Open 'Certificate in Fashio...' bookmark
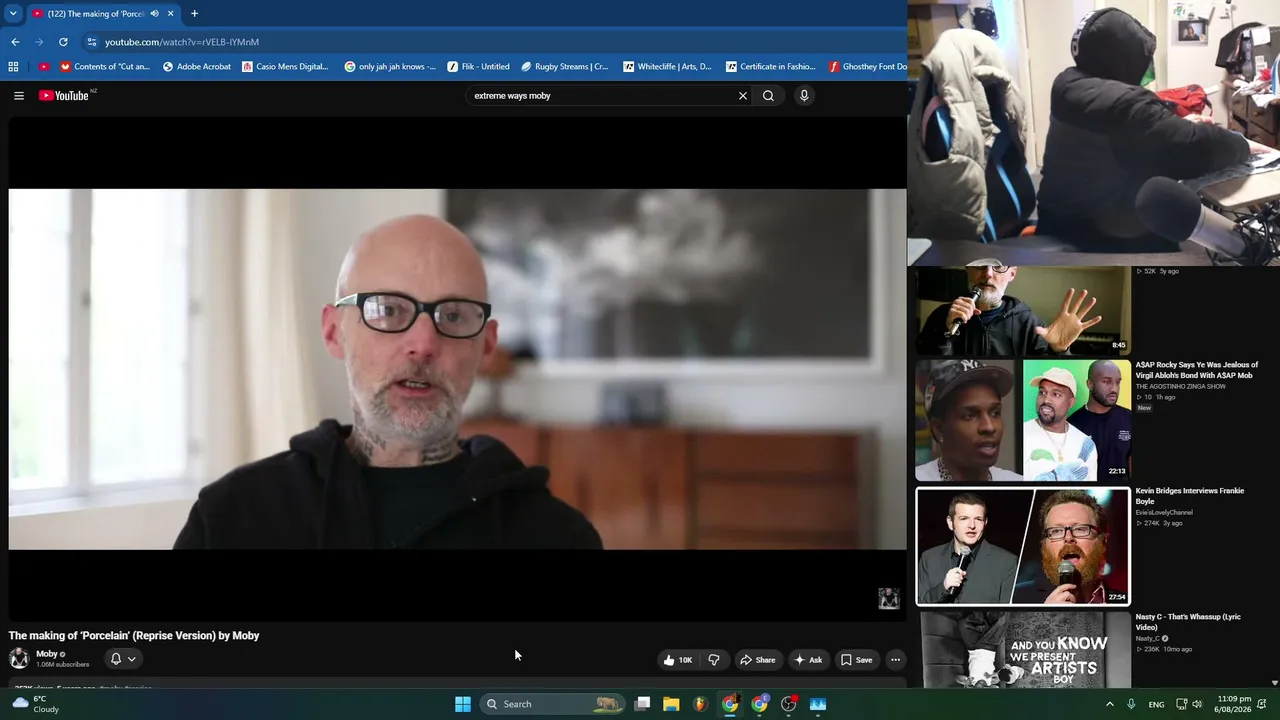Image resolution: width=1280 pixels, height=720 pixels. (x=771, y=67)
